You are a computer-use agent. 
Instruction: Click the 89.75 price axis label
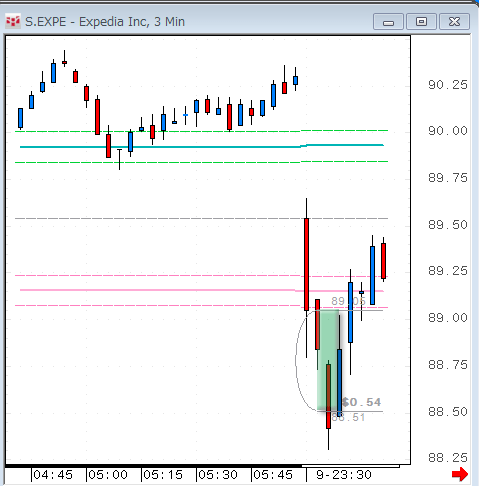pos(448,178)
